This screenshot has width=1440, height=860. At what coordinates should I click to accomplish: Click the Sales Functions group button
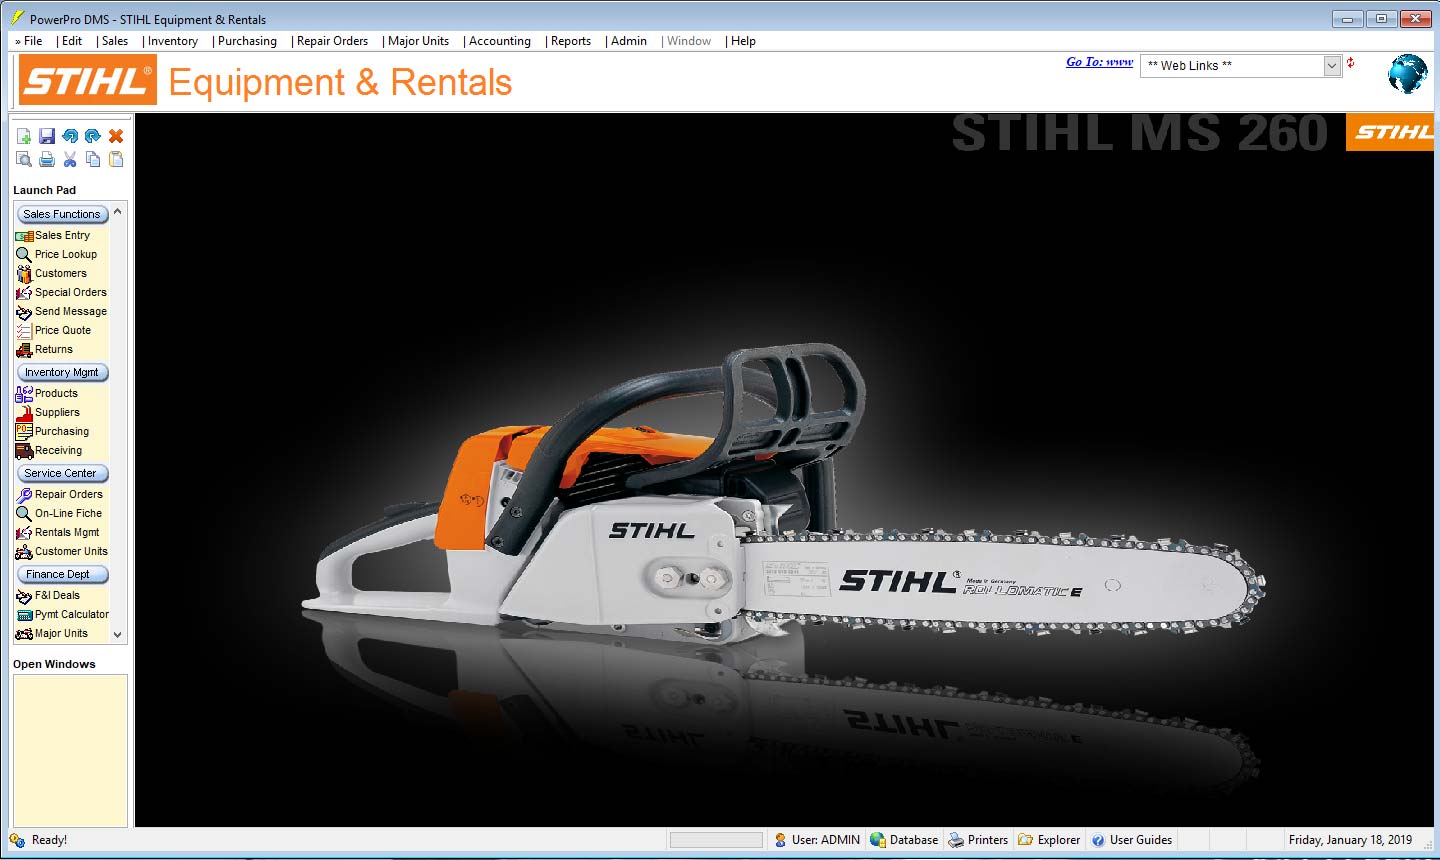tap(62, 214)
